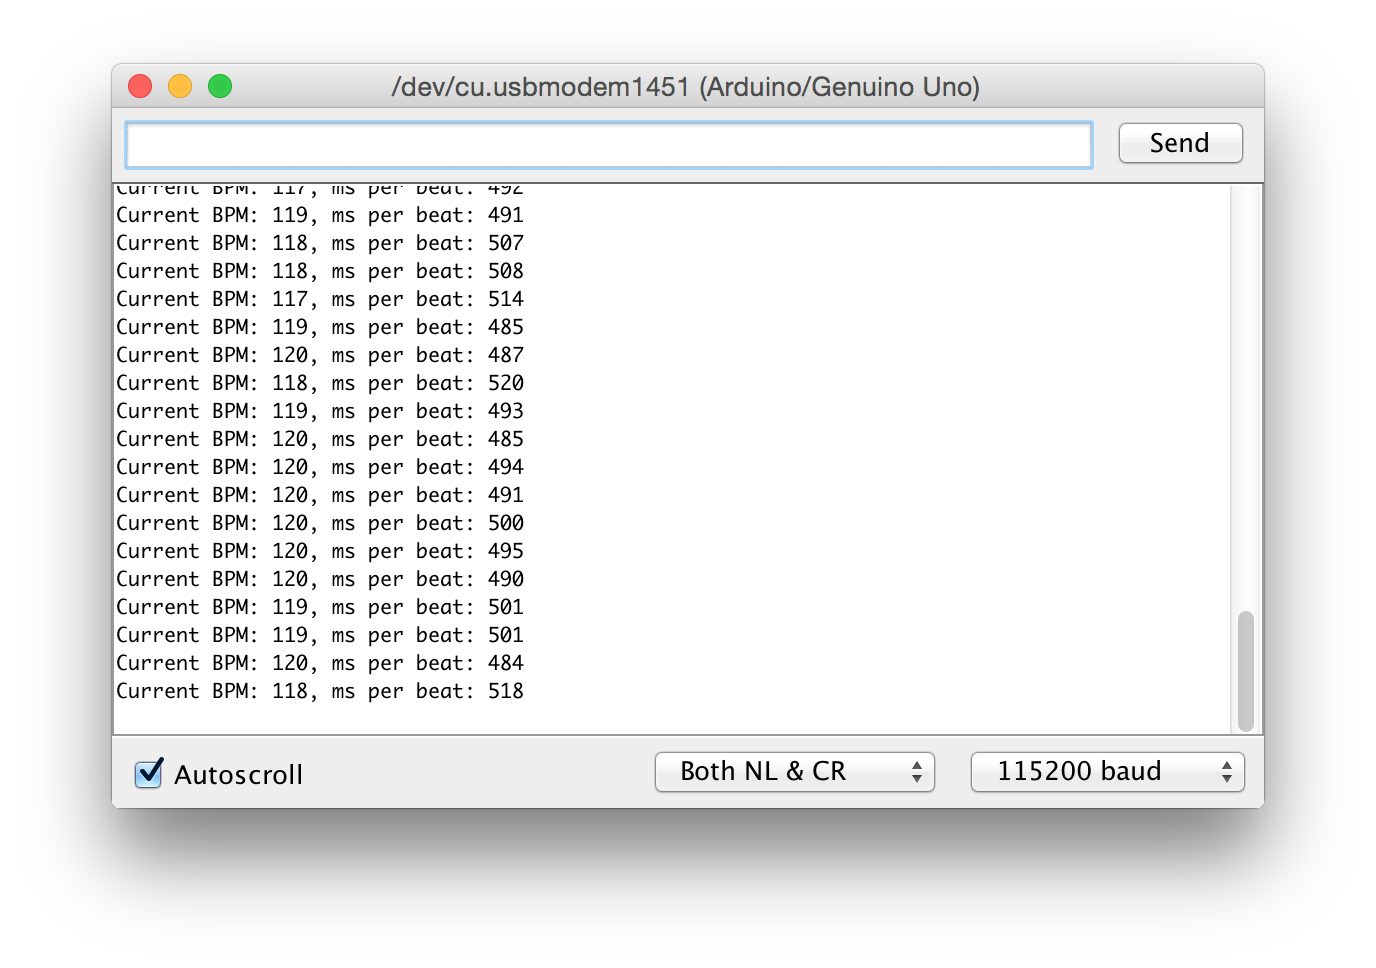Click the scrollbar track above the thumb
Screen dimensions: 1376x968
coord(1245,400)
